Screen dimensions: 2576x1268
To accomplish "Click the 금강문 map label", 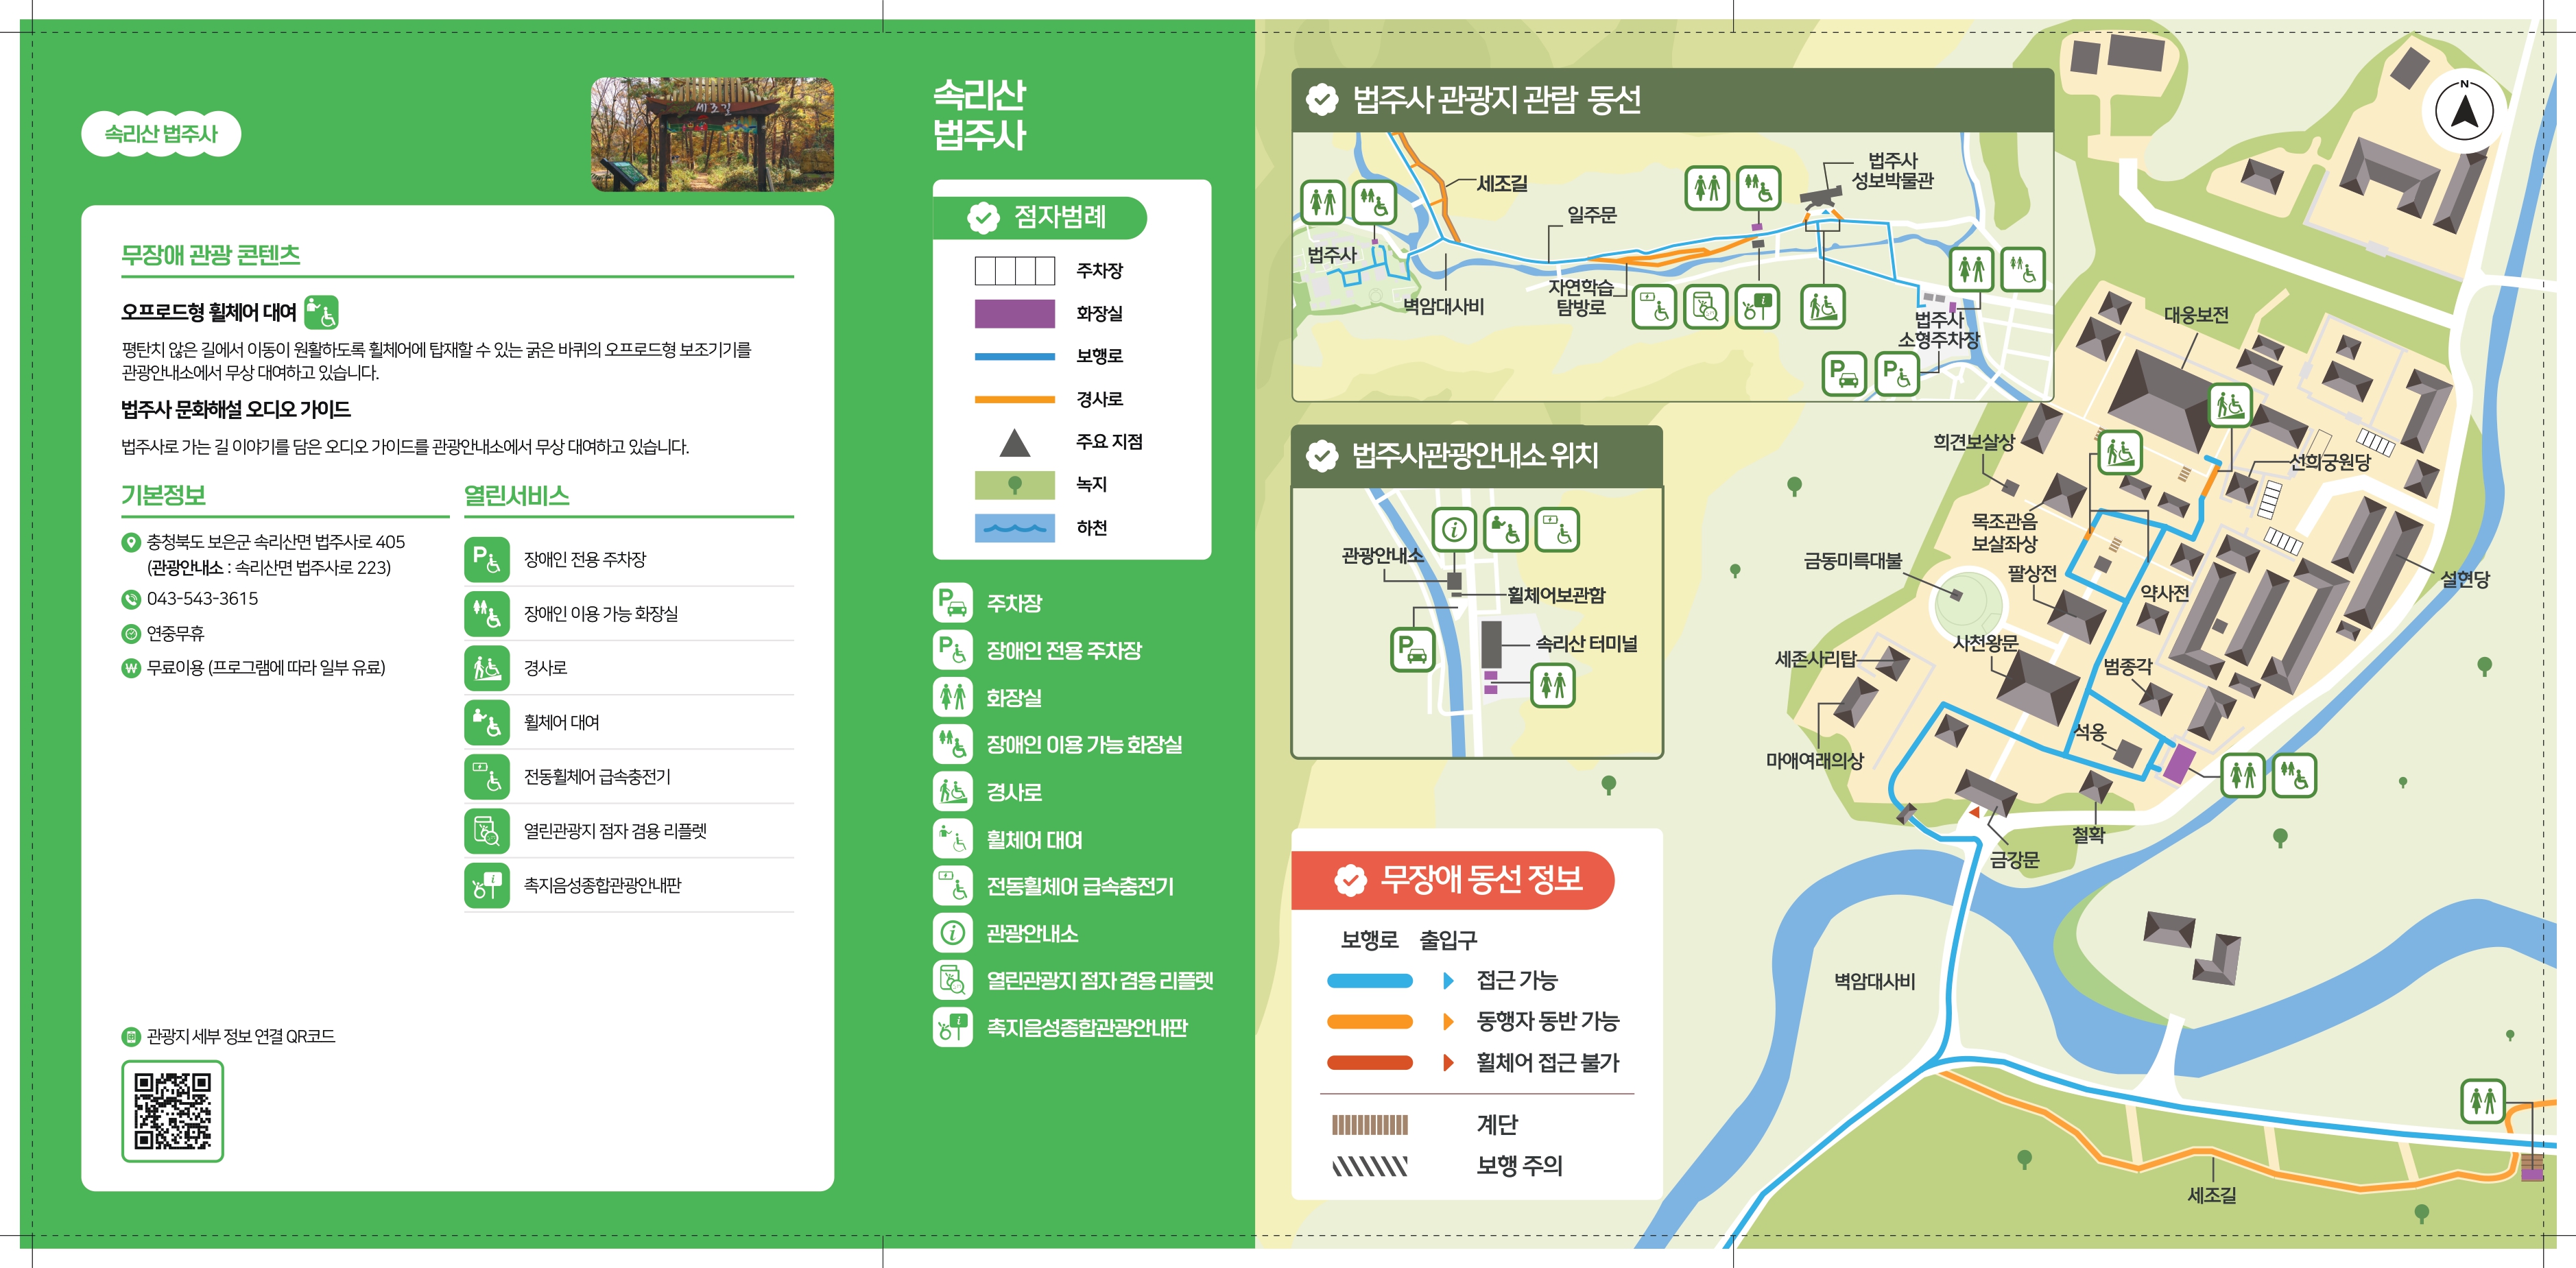I will pos(2014,859).
